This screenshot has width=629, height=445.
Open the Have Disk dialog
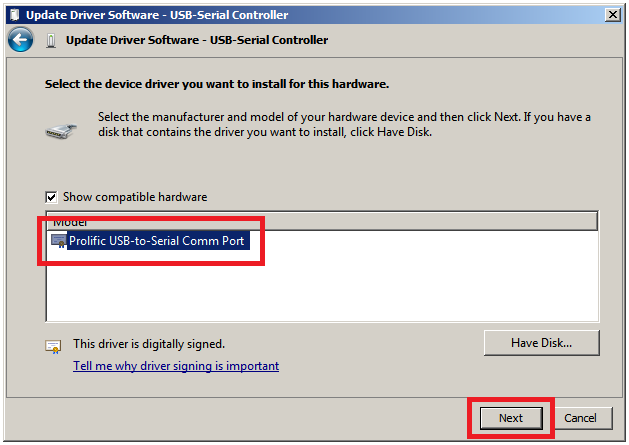pyautogui.click(x=542, y=343)
